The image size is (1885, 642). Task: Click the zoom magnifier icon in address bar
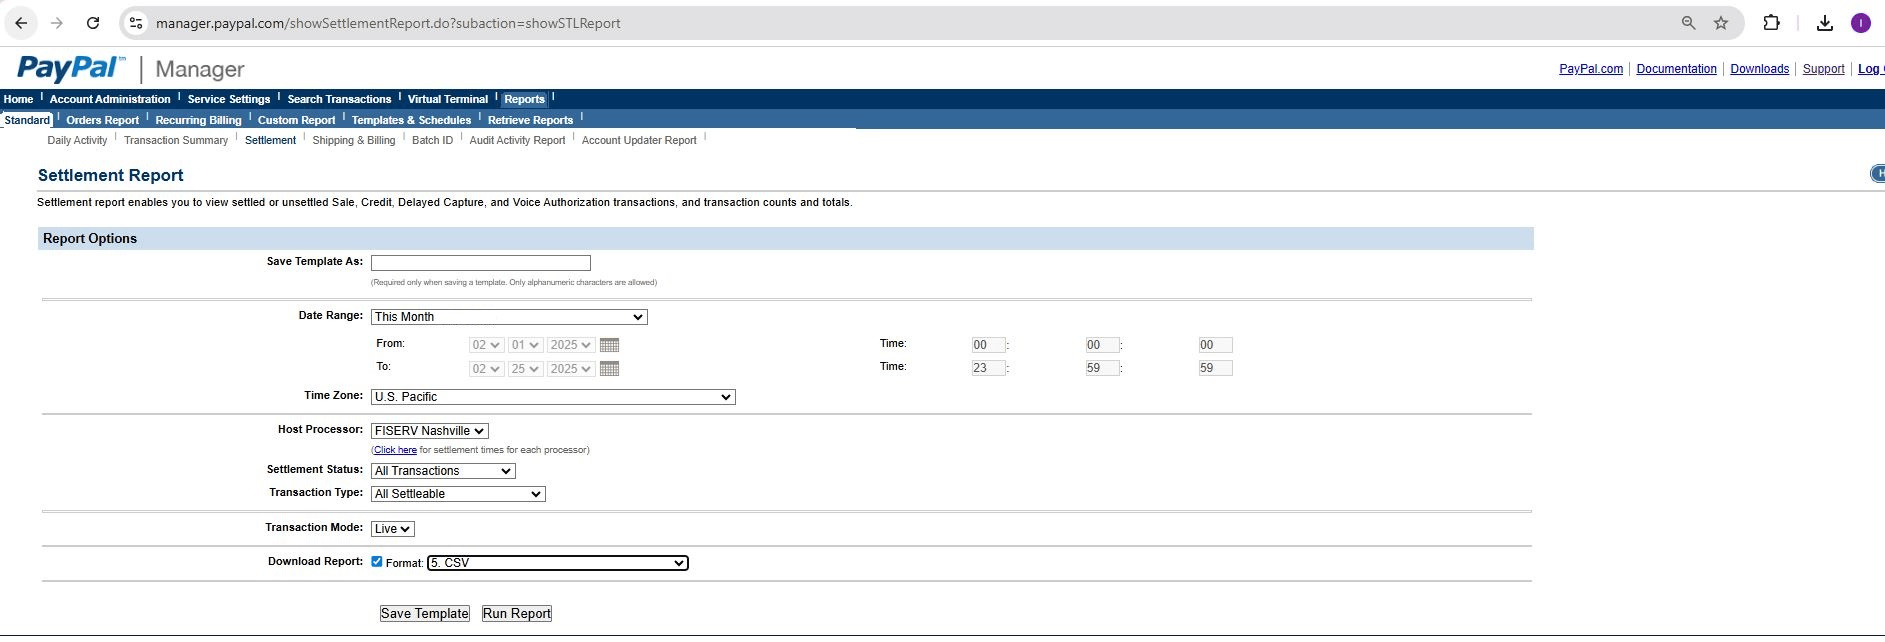click(1688, 23)
